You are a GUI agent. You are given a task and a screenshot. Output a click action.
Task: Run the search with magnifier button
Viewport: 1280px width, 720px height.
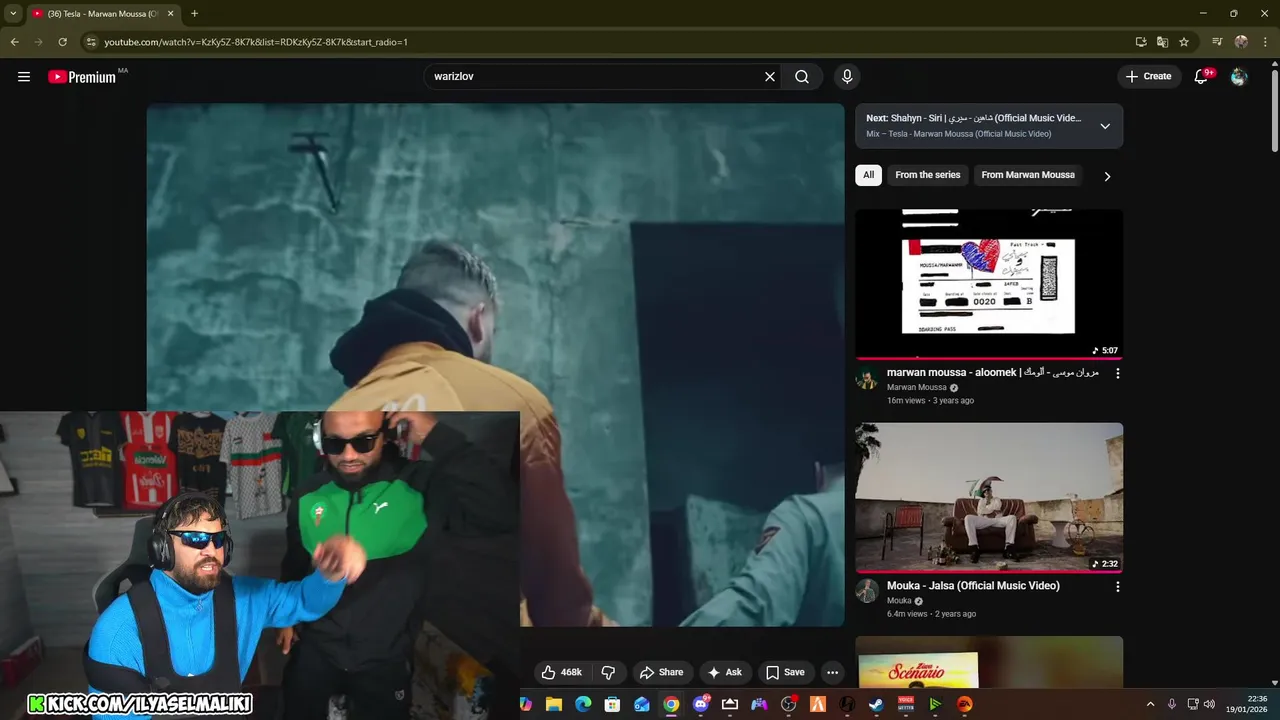802,76
